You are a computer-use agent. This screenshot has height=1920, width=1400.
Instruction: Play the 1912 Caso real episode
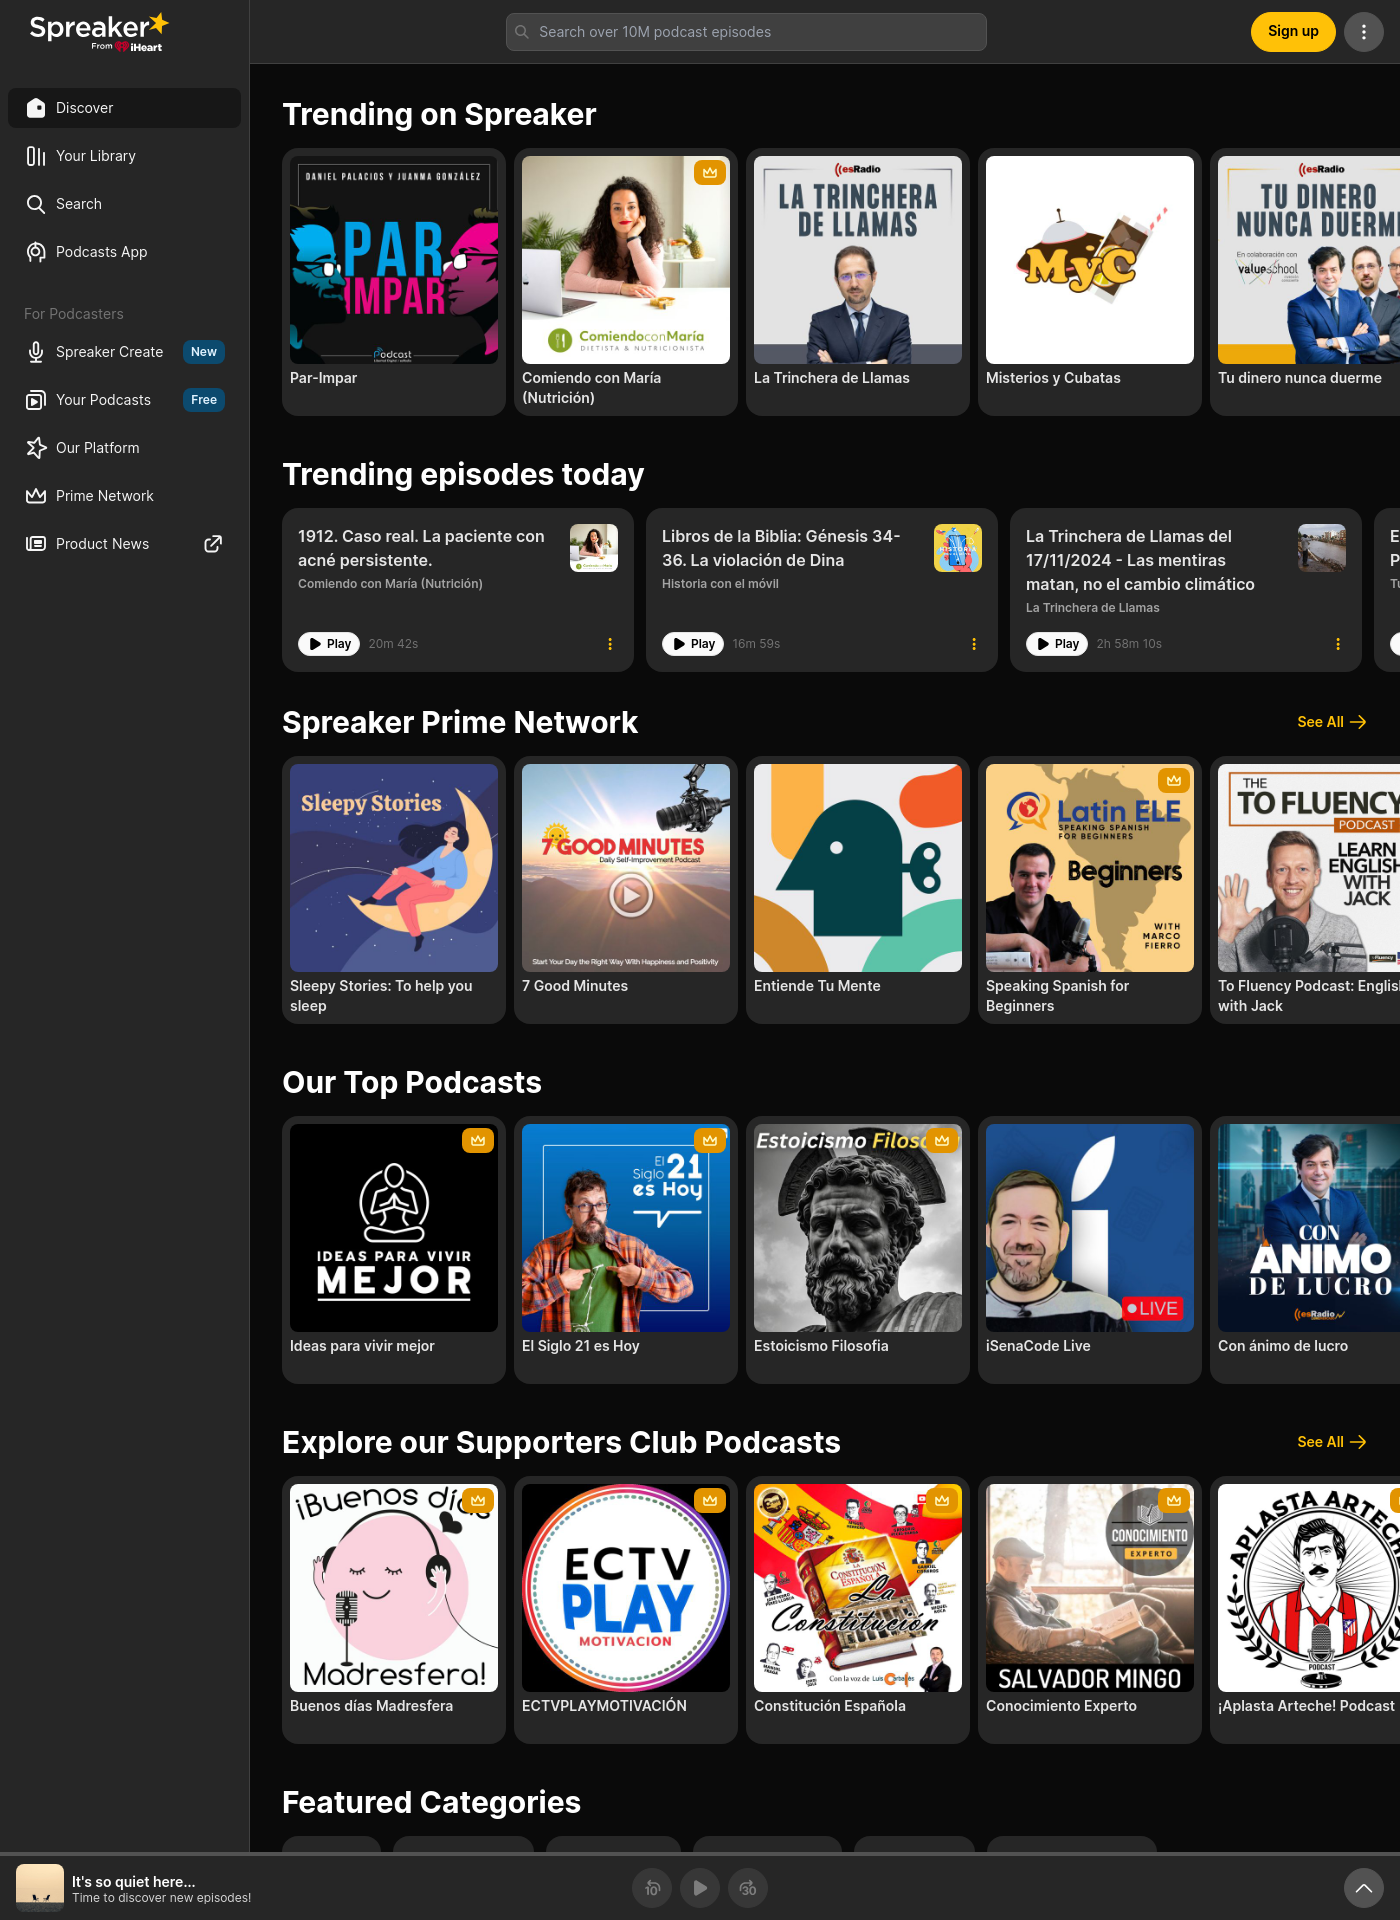click(329, 644)
